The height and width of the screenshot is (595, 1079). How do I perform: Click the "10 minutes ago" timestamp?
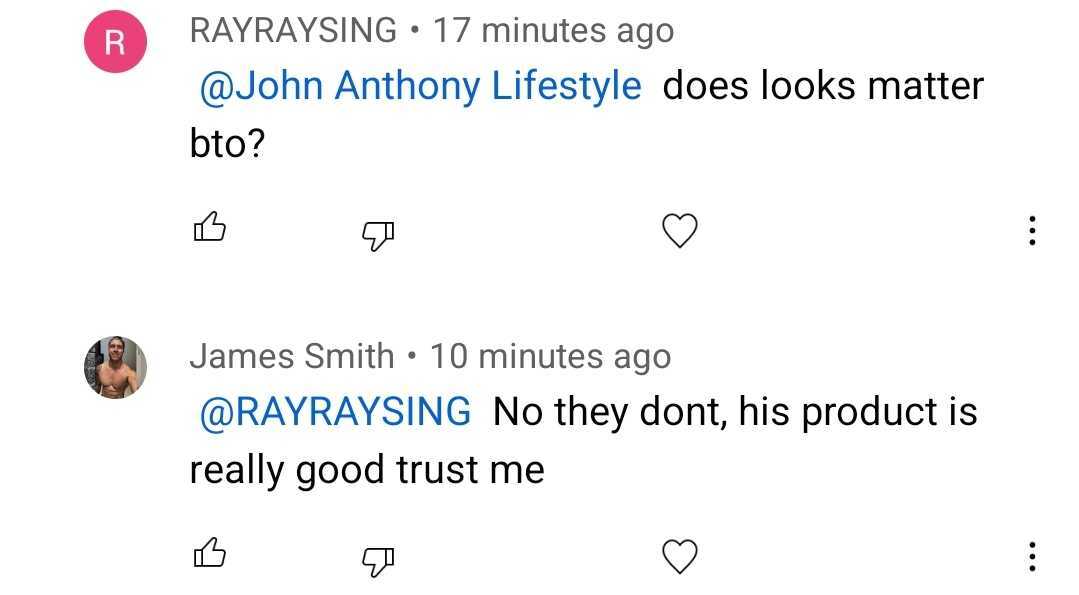pos(550,356)
